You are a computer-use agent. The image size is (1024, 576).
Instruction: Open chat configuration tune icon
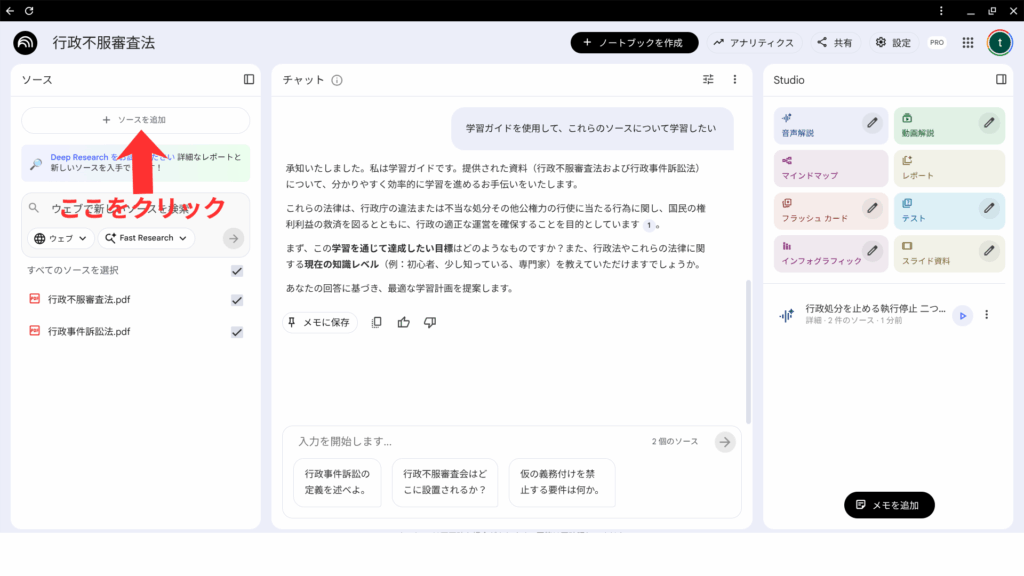pyautogui.click(x=708, y=80)
